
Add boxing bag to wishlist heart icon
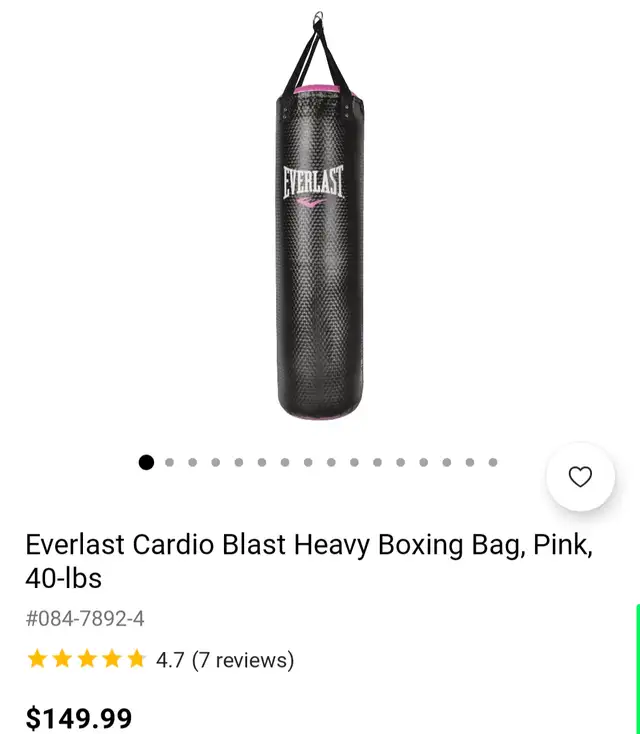click(580, 477)
